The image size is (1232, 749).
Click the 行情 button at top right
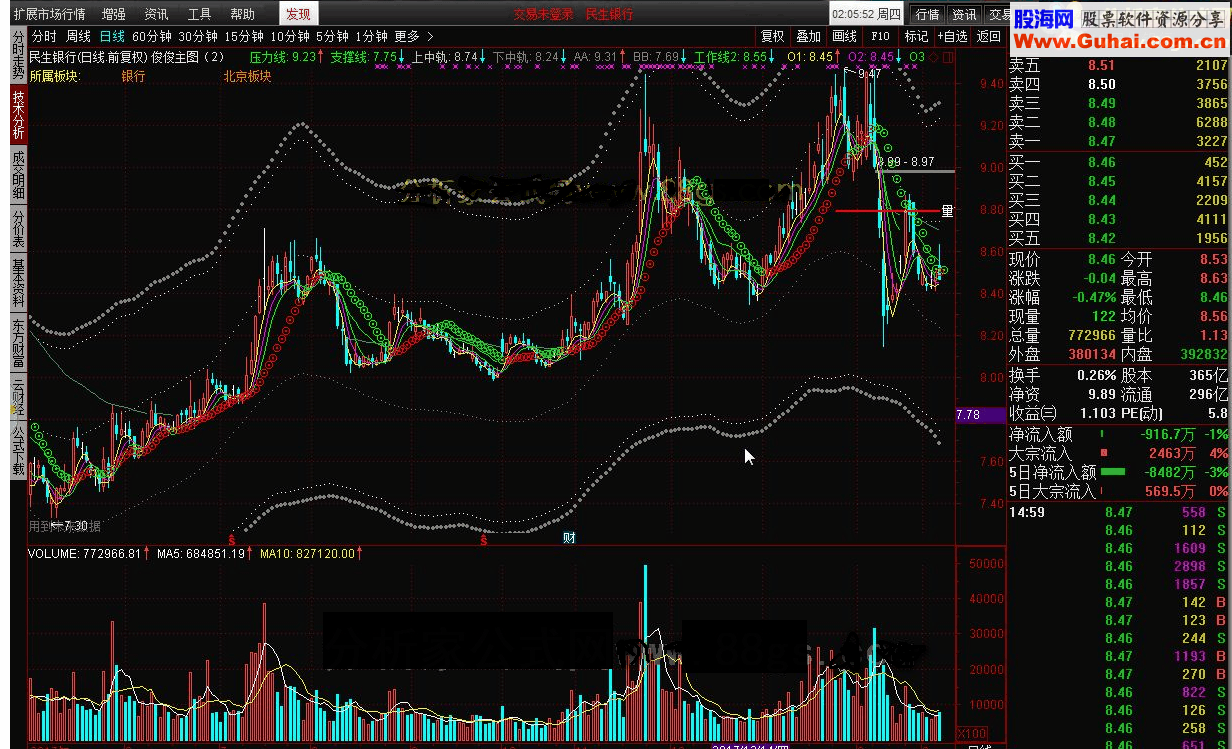[x=927, y=14]
